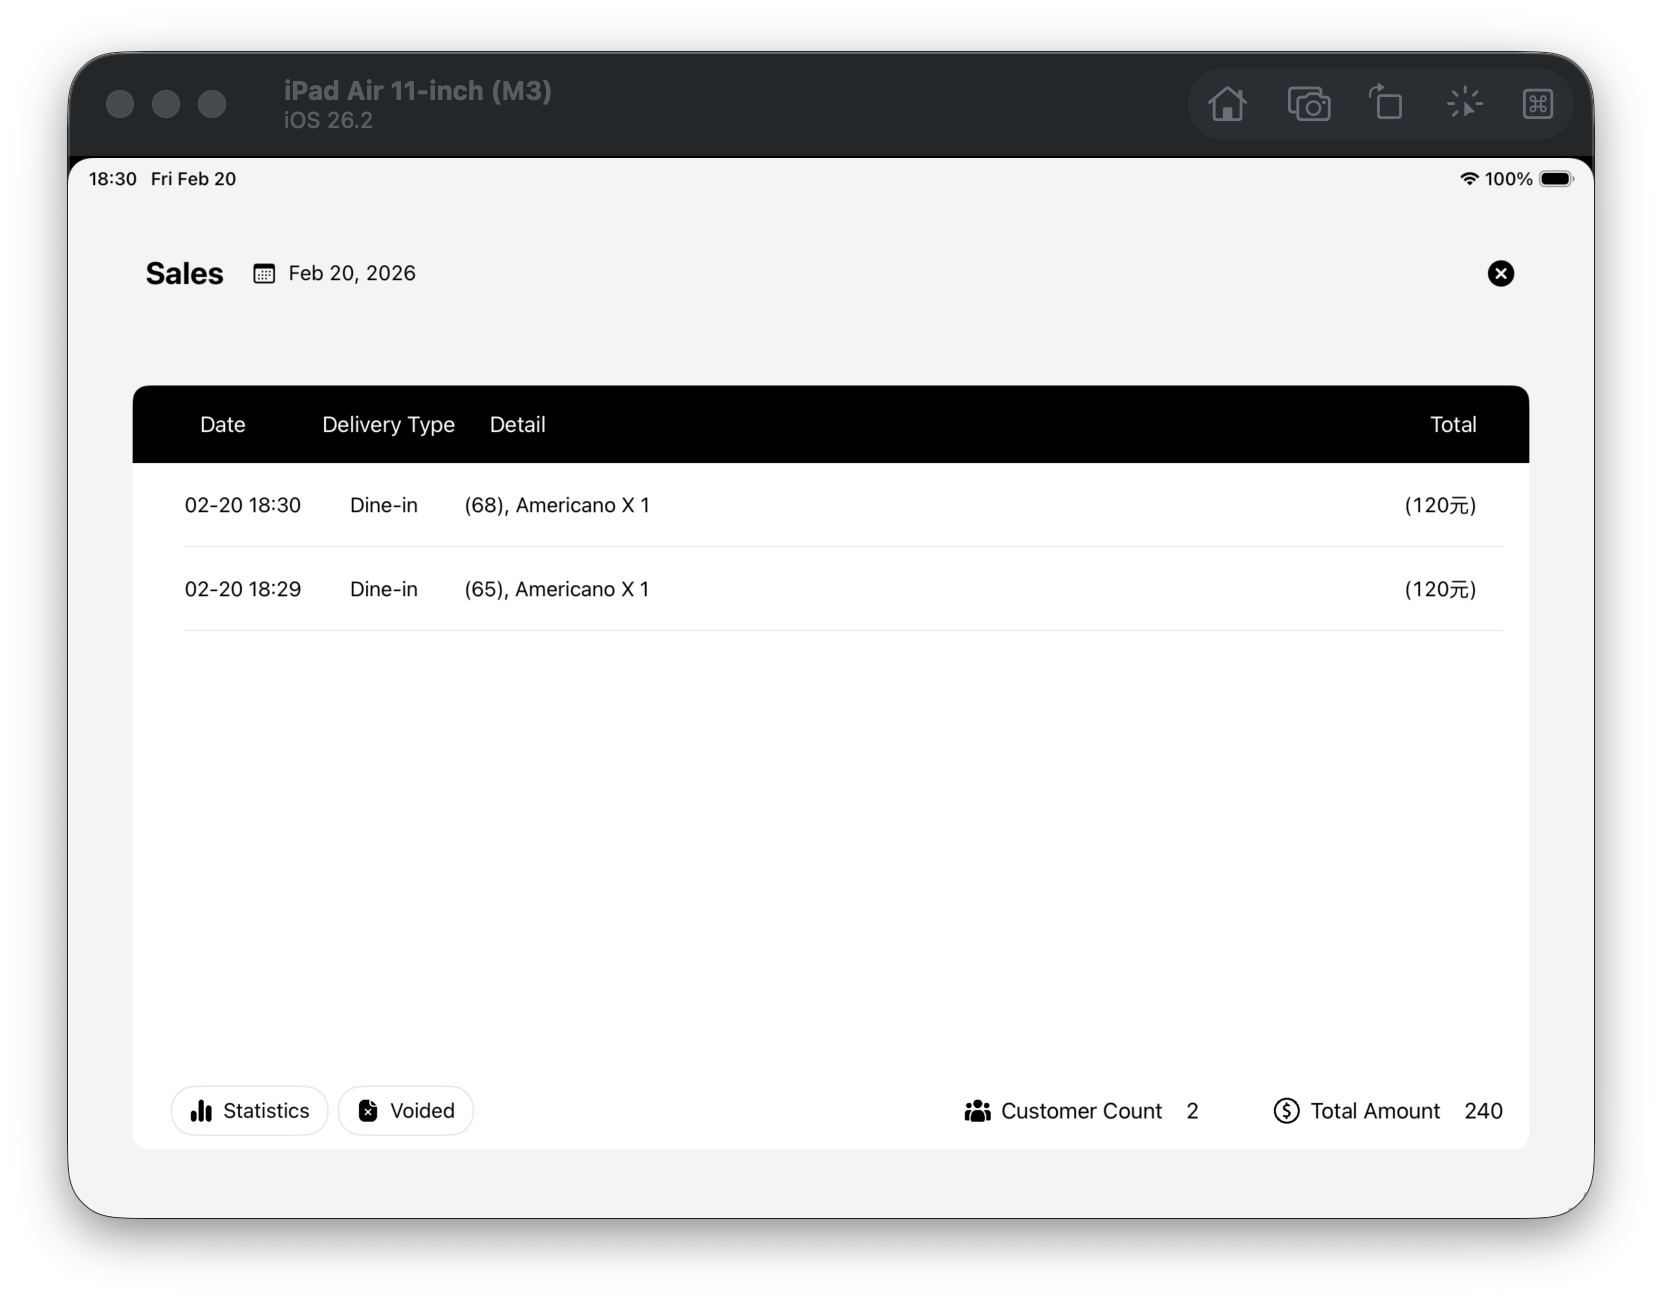Click the keyboard command key icon
The height and width of the screenshot is (1302, 1662).
[x=1537, y=104]
